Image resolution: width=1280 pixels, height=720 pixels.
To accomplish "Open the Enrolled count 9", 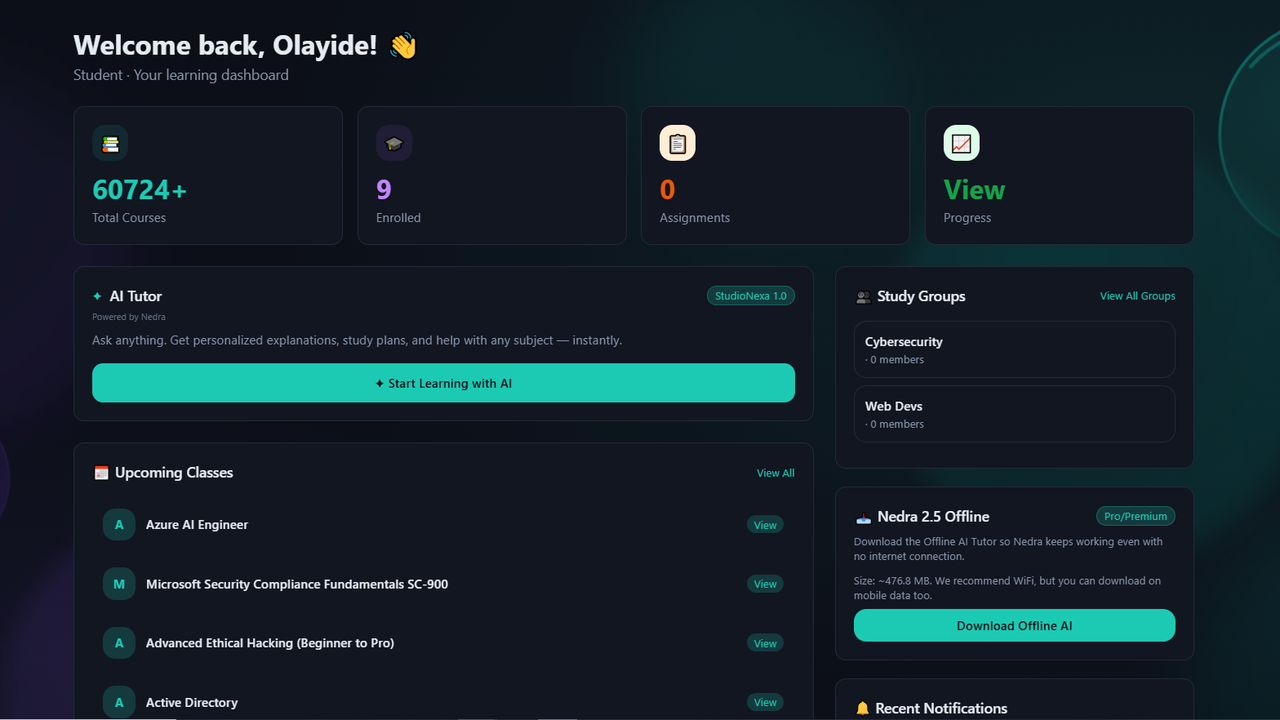I will coord(384,189).
